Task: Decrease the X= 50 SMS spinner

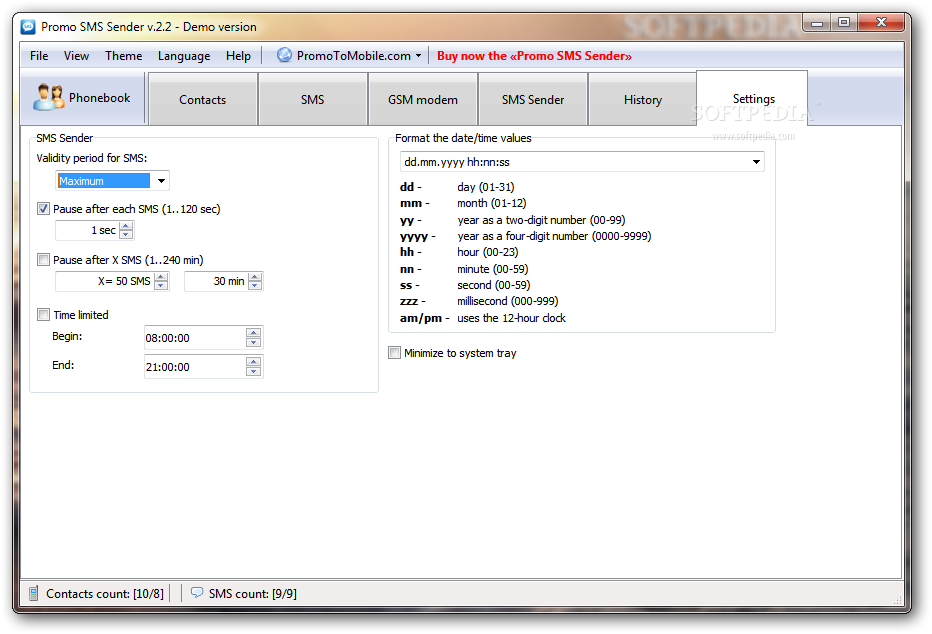Action: point(161,285)
